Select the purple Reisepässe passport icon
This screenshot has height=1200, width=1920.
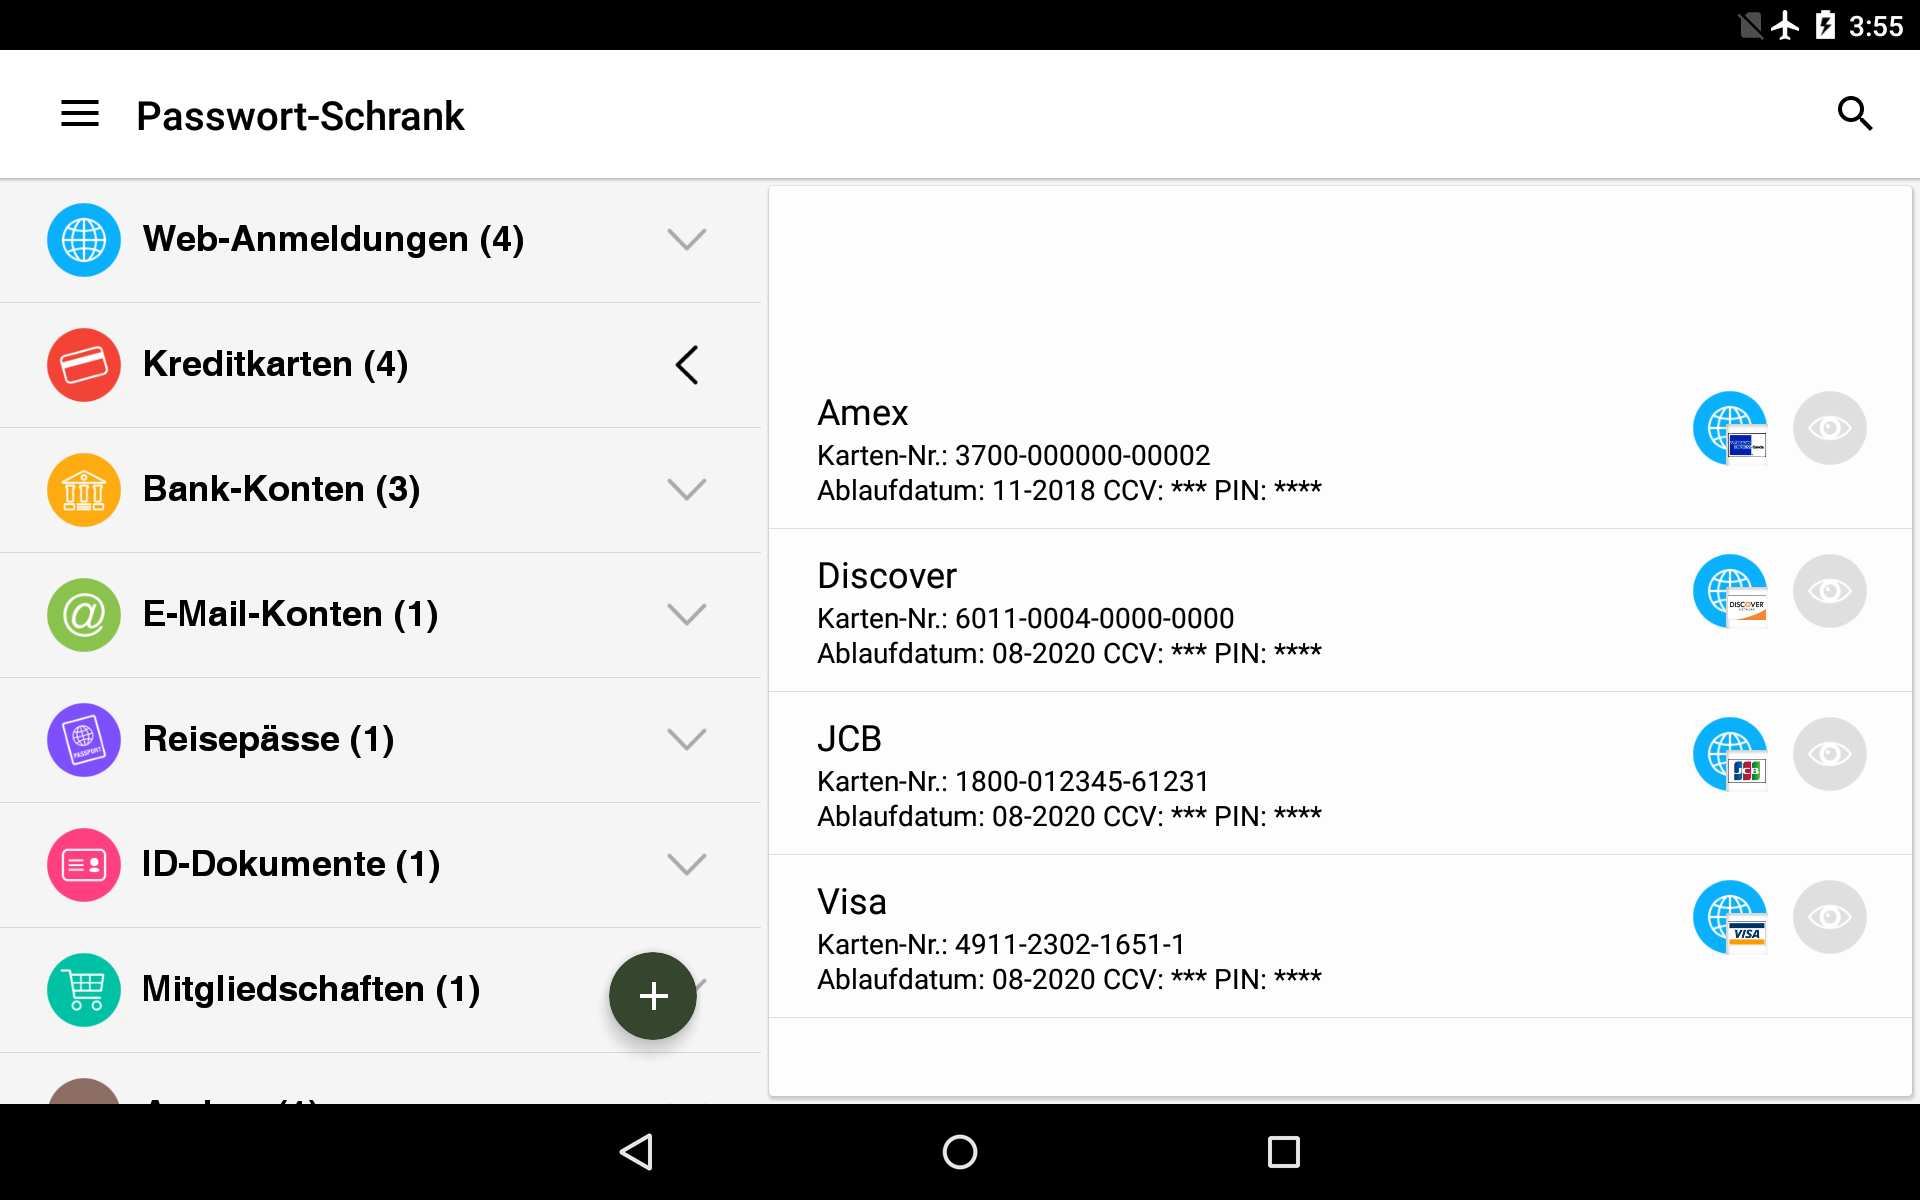(84, 740)
